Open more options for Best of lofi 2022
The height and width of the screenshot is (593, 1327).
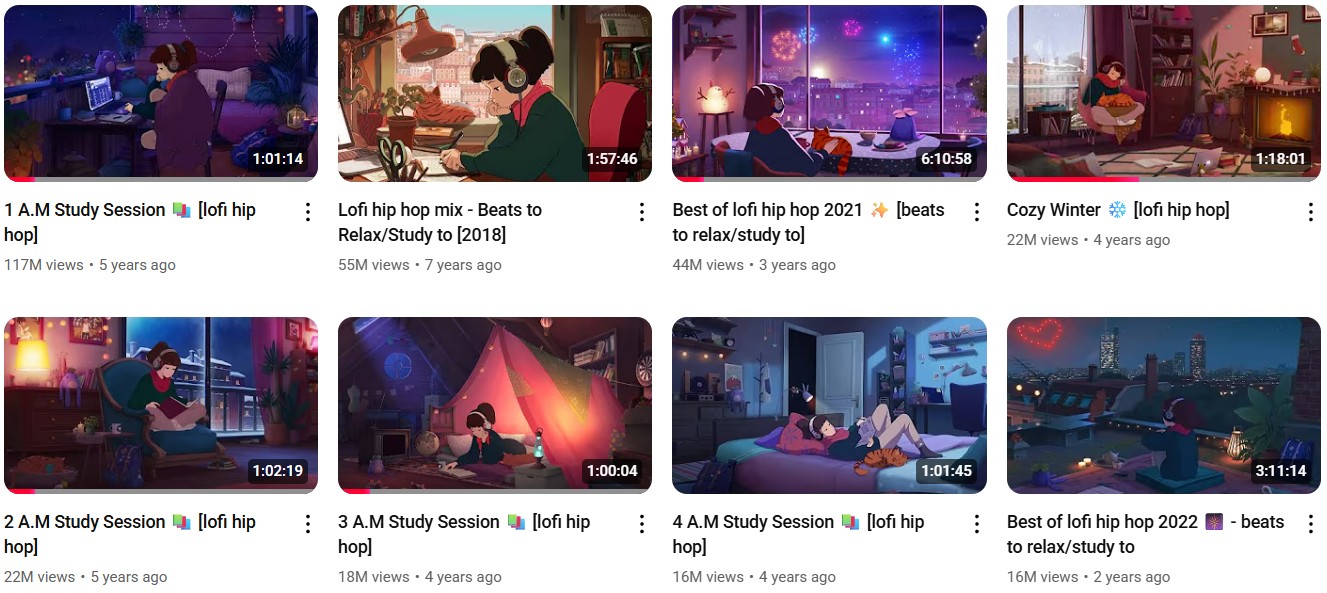pyautogui.click(x=1311, y=523)
